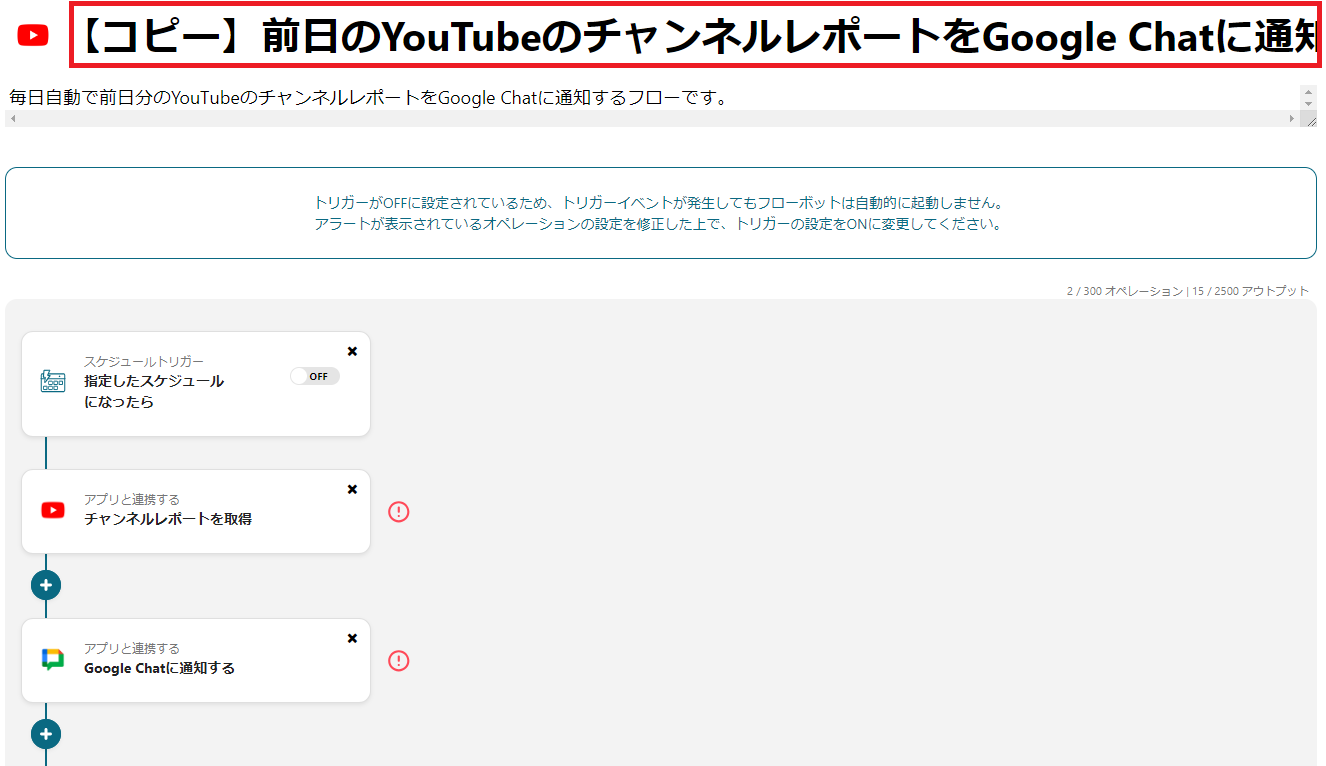Click the アプリと連携する label above チャンネルレポートを取得

tap(132, 500)
